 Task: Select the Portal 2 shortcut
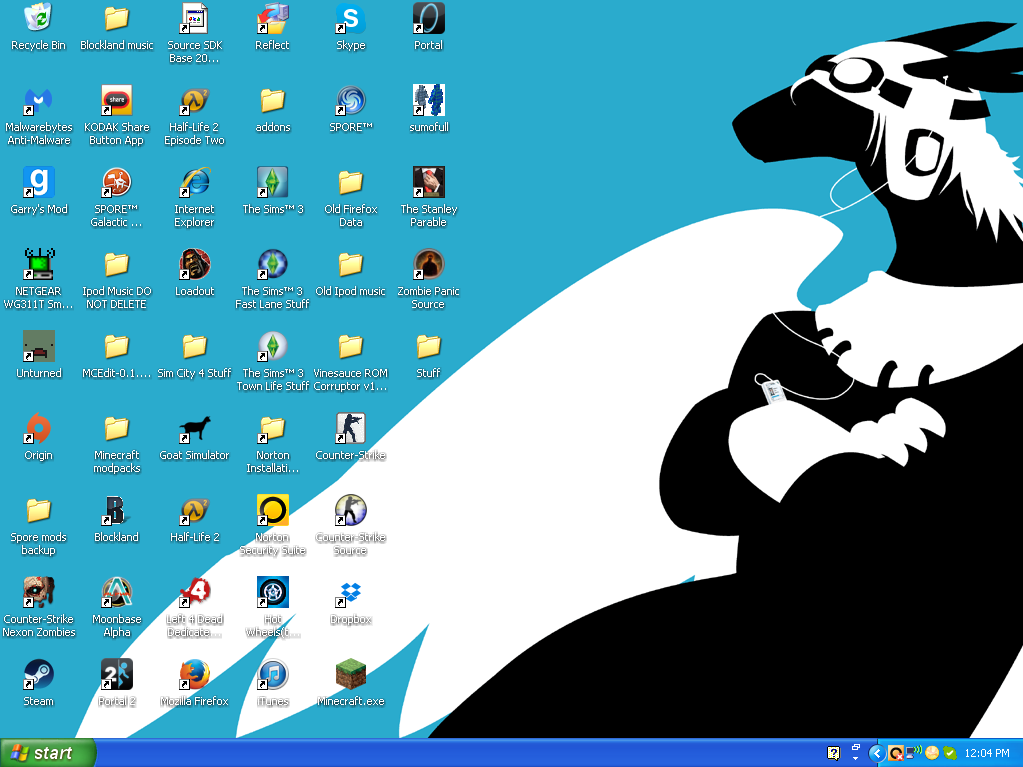[x=116, y=675]
